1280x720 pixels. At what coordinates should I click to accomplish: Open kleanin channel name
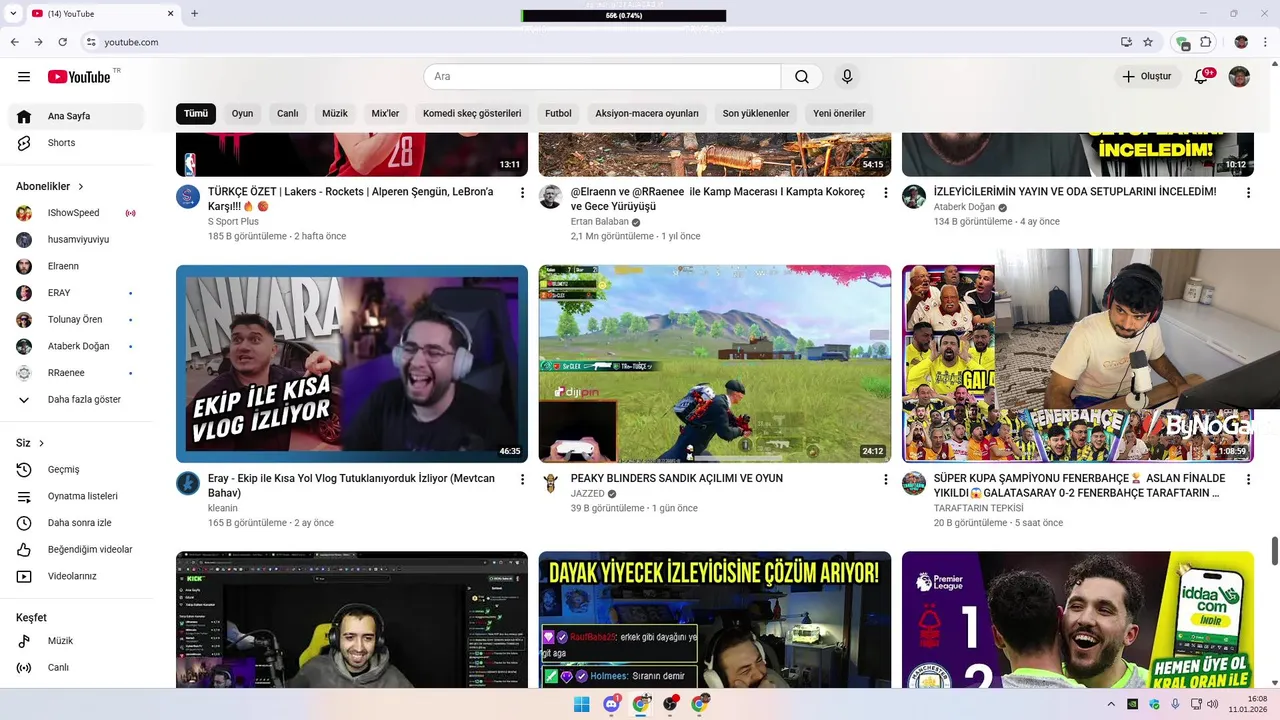(x=223, y=508)
